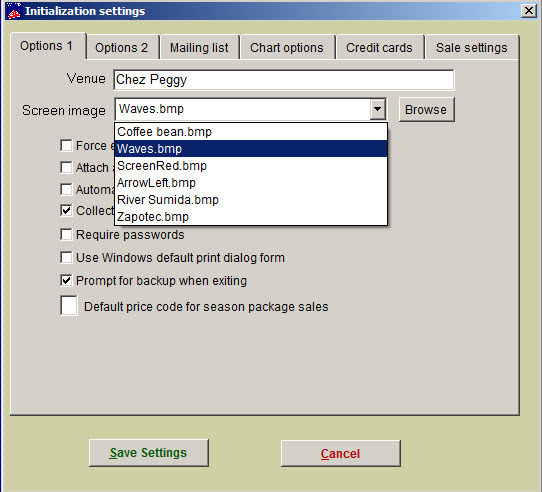Viewport: 542px width, 492px height.
Task: Open the Mailing list tab
Action: point(199,47)
